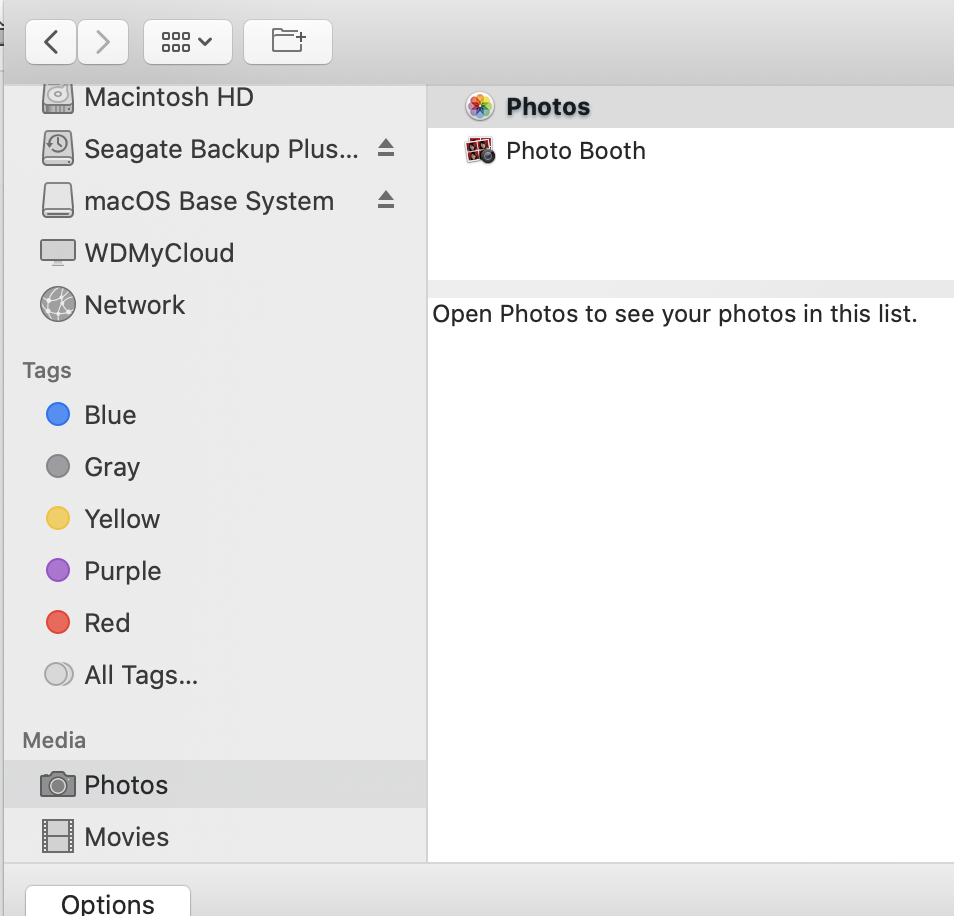
Task: Click the 'Open Photos to see your photos' message
Action: [x=675, y=314]
